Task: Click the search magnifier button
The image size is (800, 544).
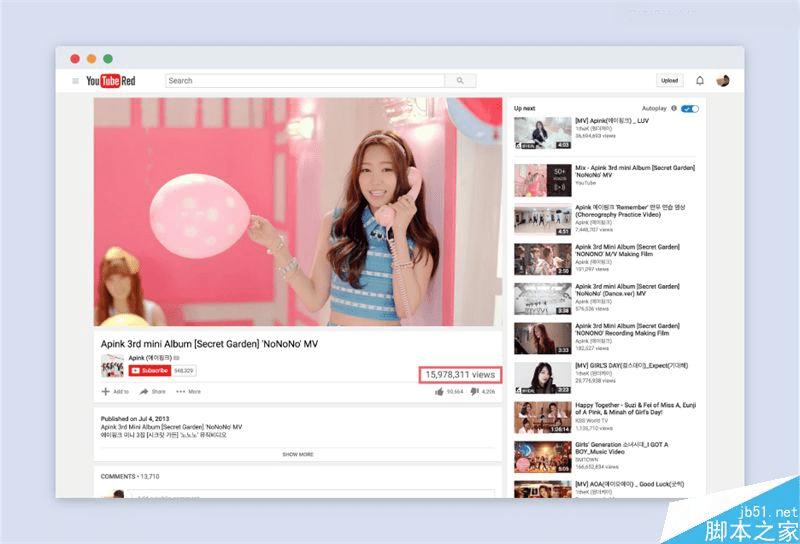Action: point(460,81)
